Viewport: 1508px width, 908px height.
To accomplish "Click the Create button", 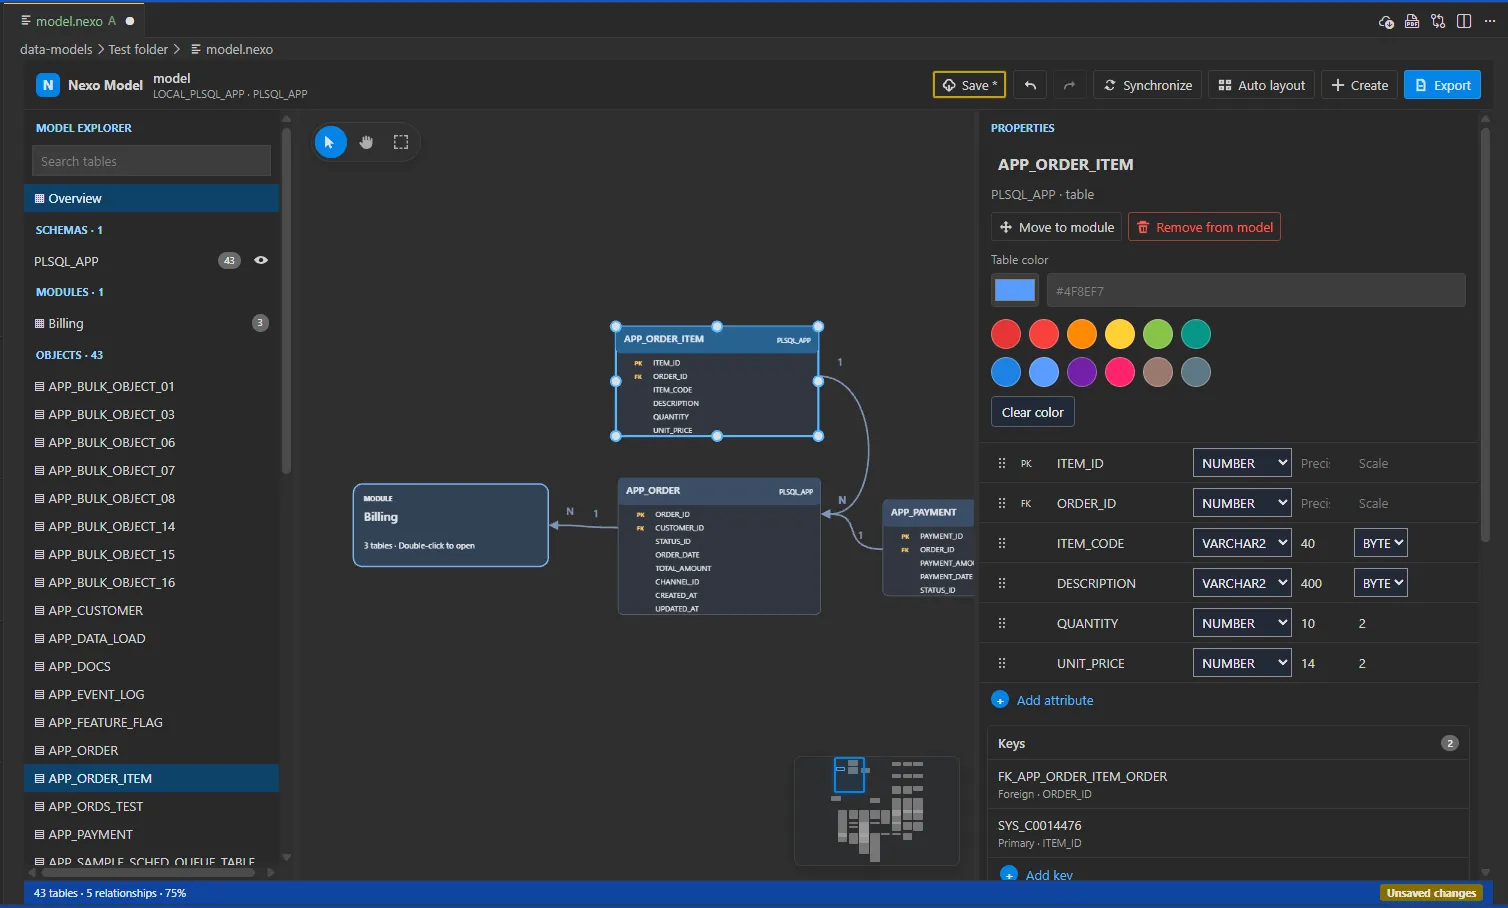I will (1359, 85).
